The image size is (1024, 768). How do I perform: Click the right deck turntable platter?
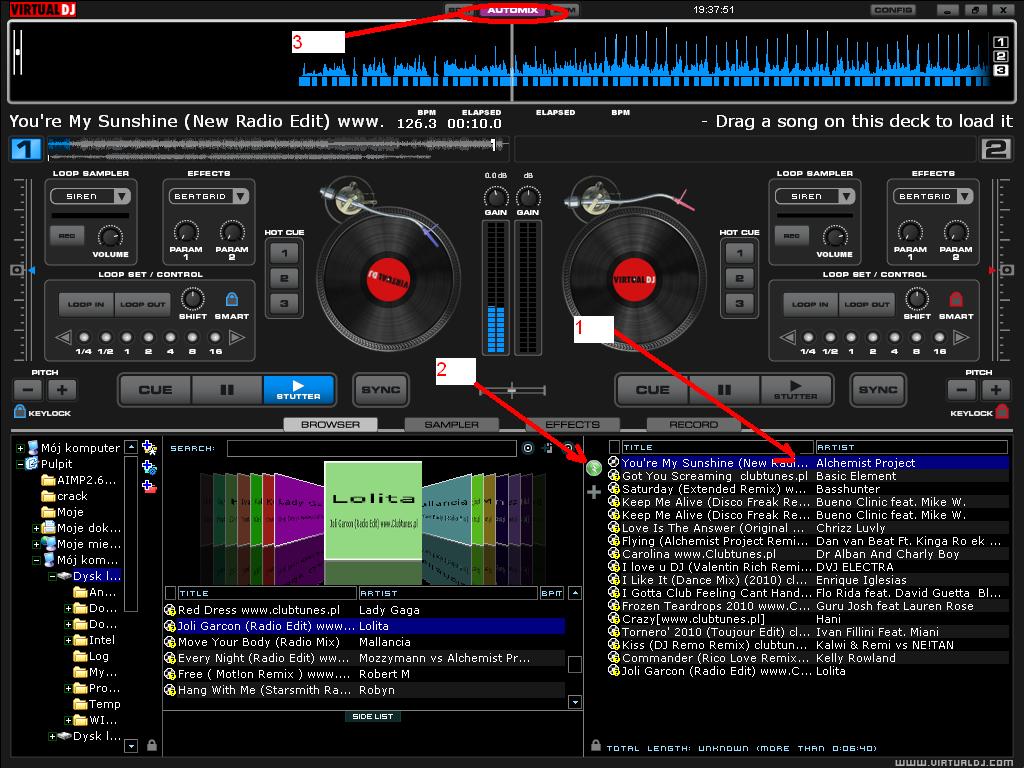(x=633, y=280)
